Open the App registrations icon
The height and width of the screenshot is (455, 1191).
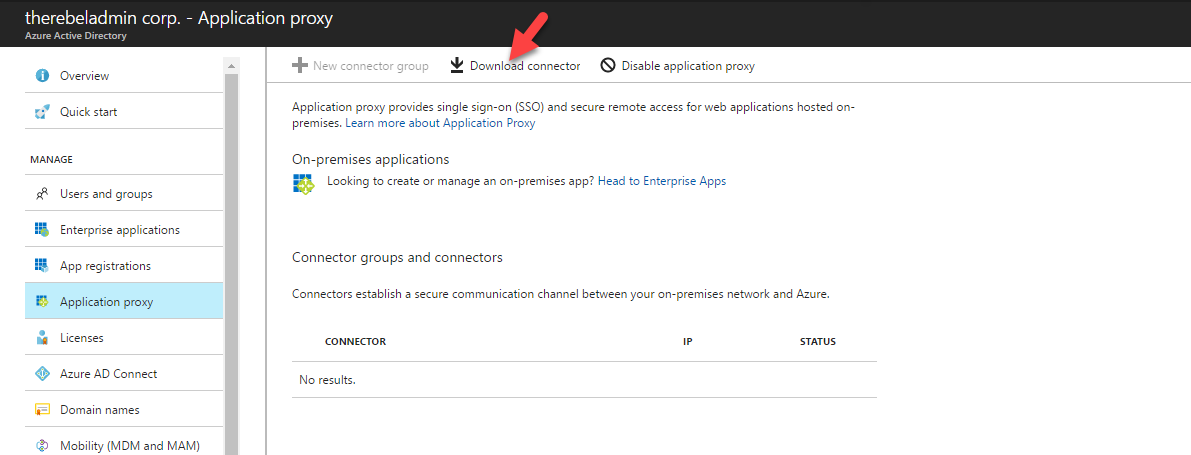click(43, 266)
